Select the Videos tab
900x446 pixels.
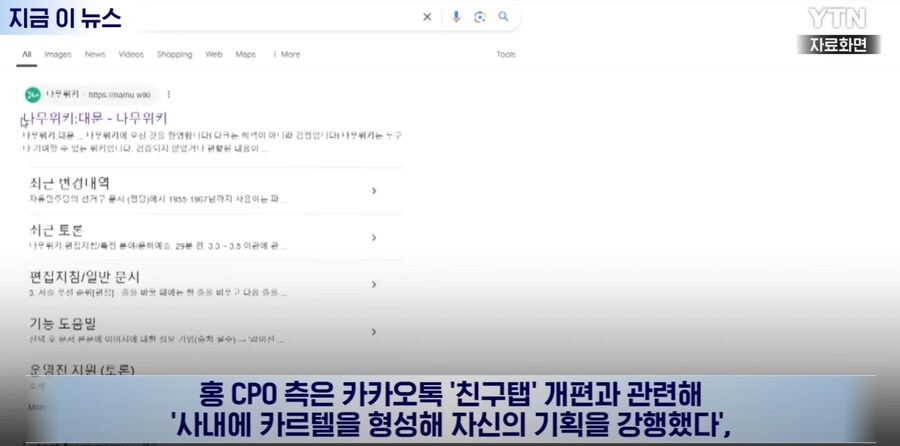(131, 54)
